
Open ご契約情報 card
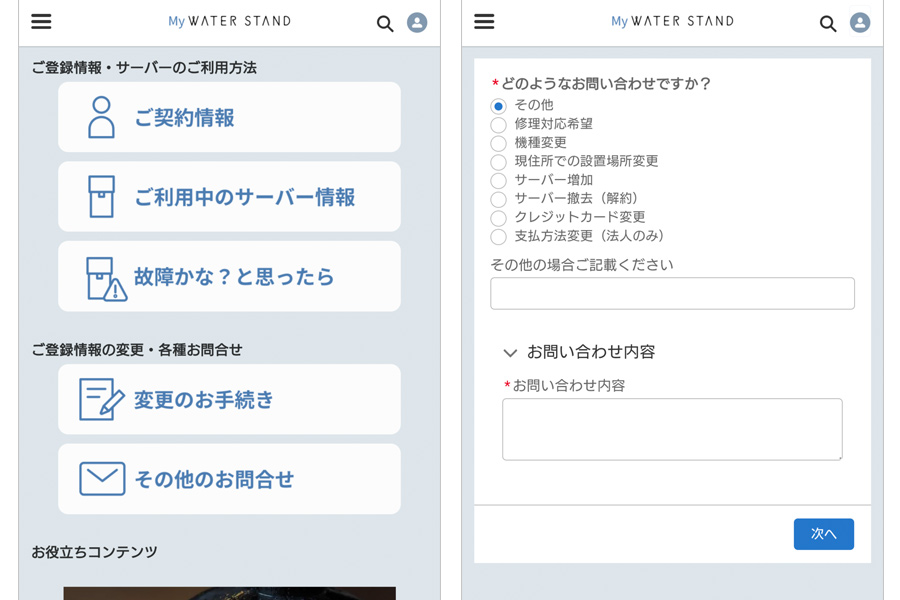point(229,117)
